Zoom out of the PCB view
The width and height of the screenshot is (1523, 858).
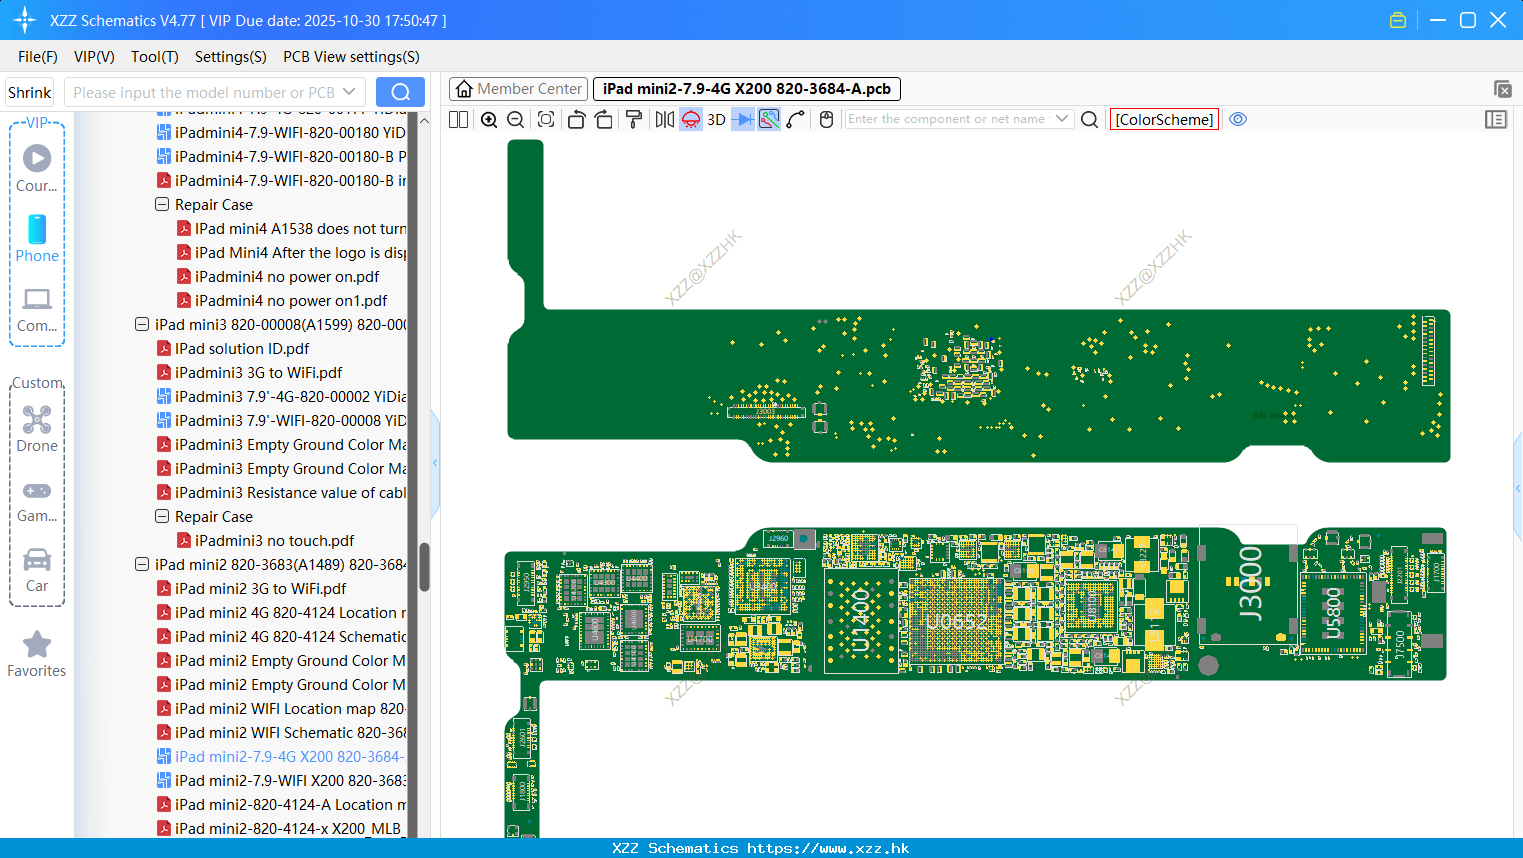pos(516,119)
